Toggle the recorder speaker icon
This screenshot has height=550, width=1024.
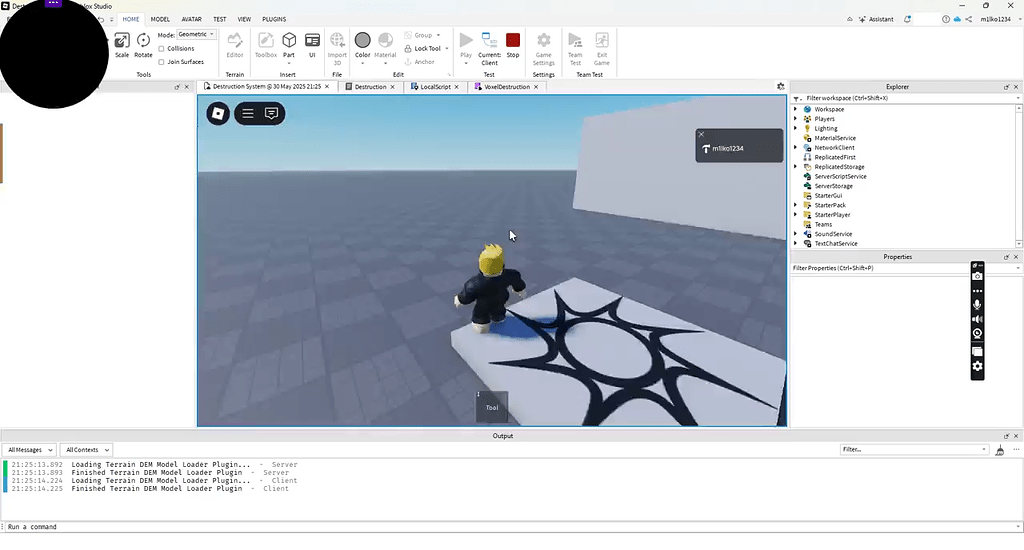977,319
